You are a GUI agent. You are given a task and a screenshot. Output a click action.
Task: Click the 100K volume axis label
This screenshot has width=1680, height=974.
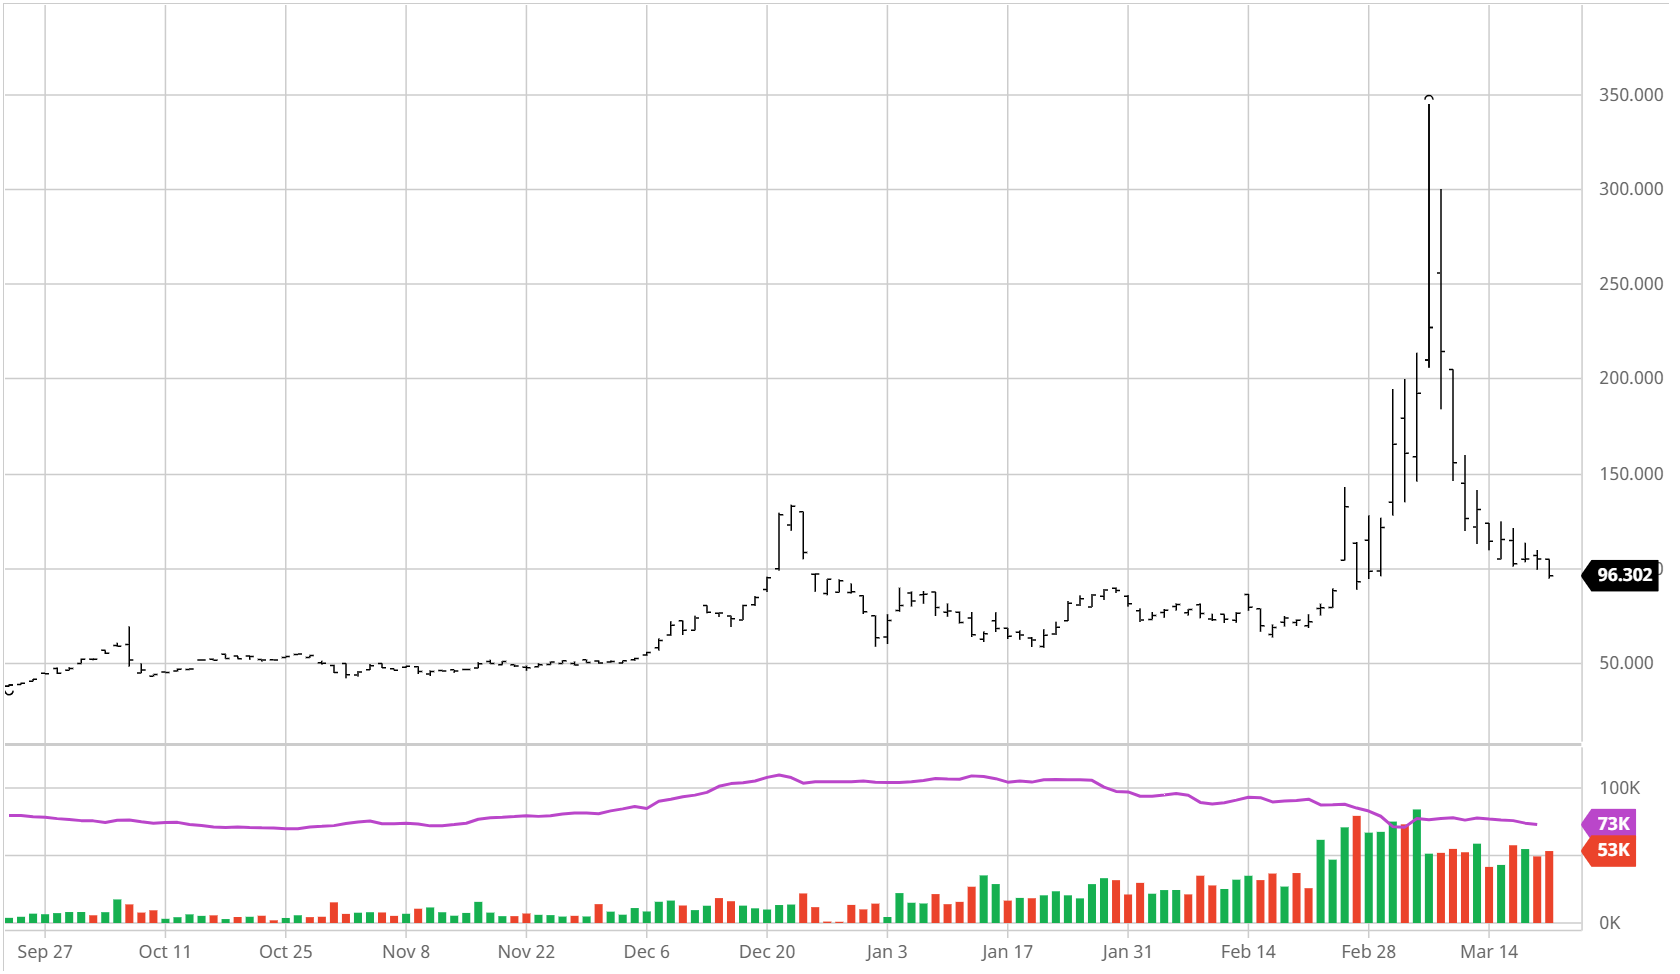pyautogui.click(x=1619, y=788)
